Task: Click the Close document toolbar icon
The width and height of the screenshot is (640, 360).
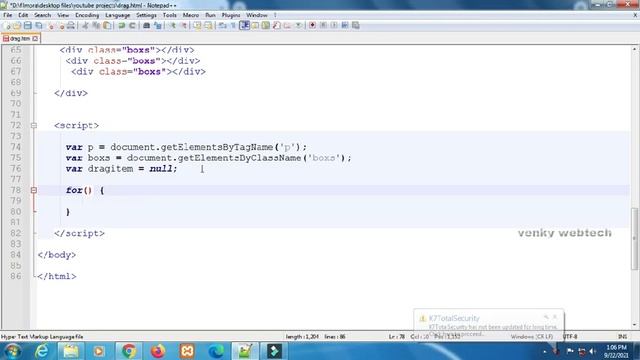Action: click(51, 26)
